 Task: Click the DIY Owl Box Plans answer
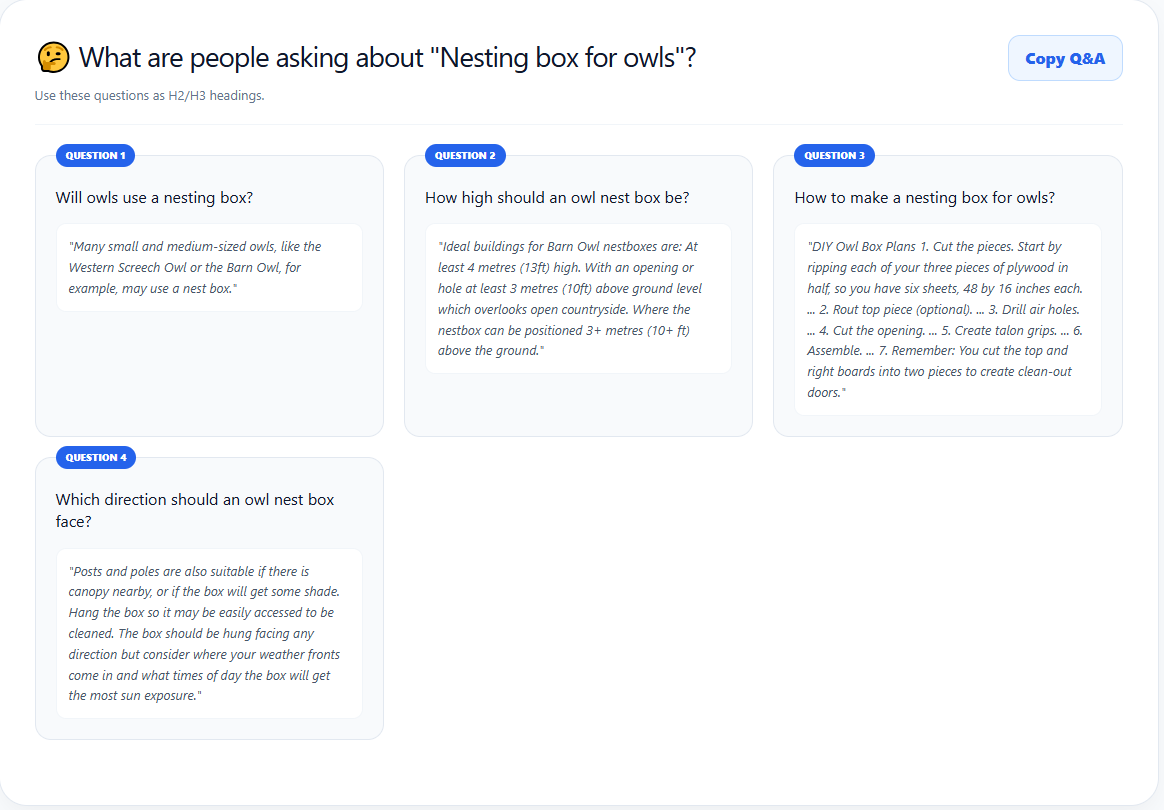pos(947,319)
